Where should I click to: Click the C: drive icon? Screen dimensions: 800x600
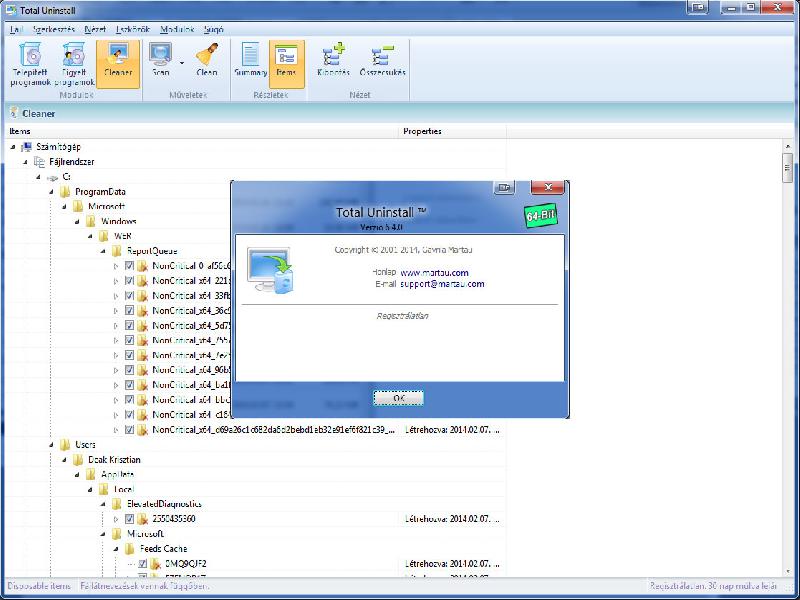point(53,177)
